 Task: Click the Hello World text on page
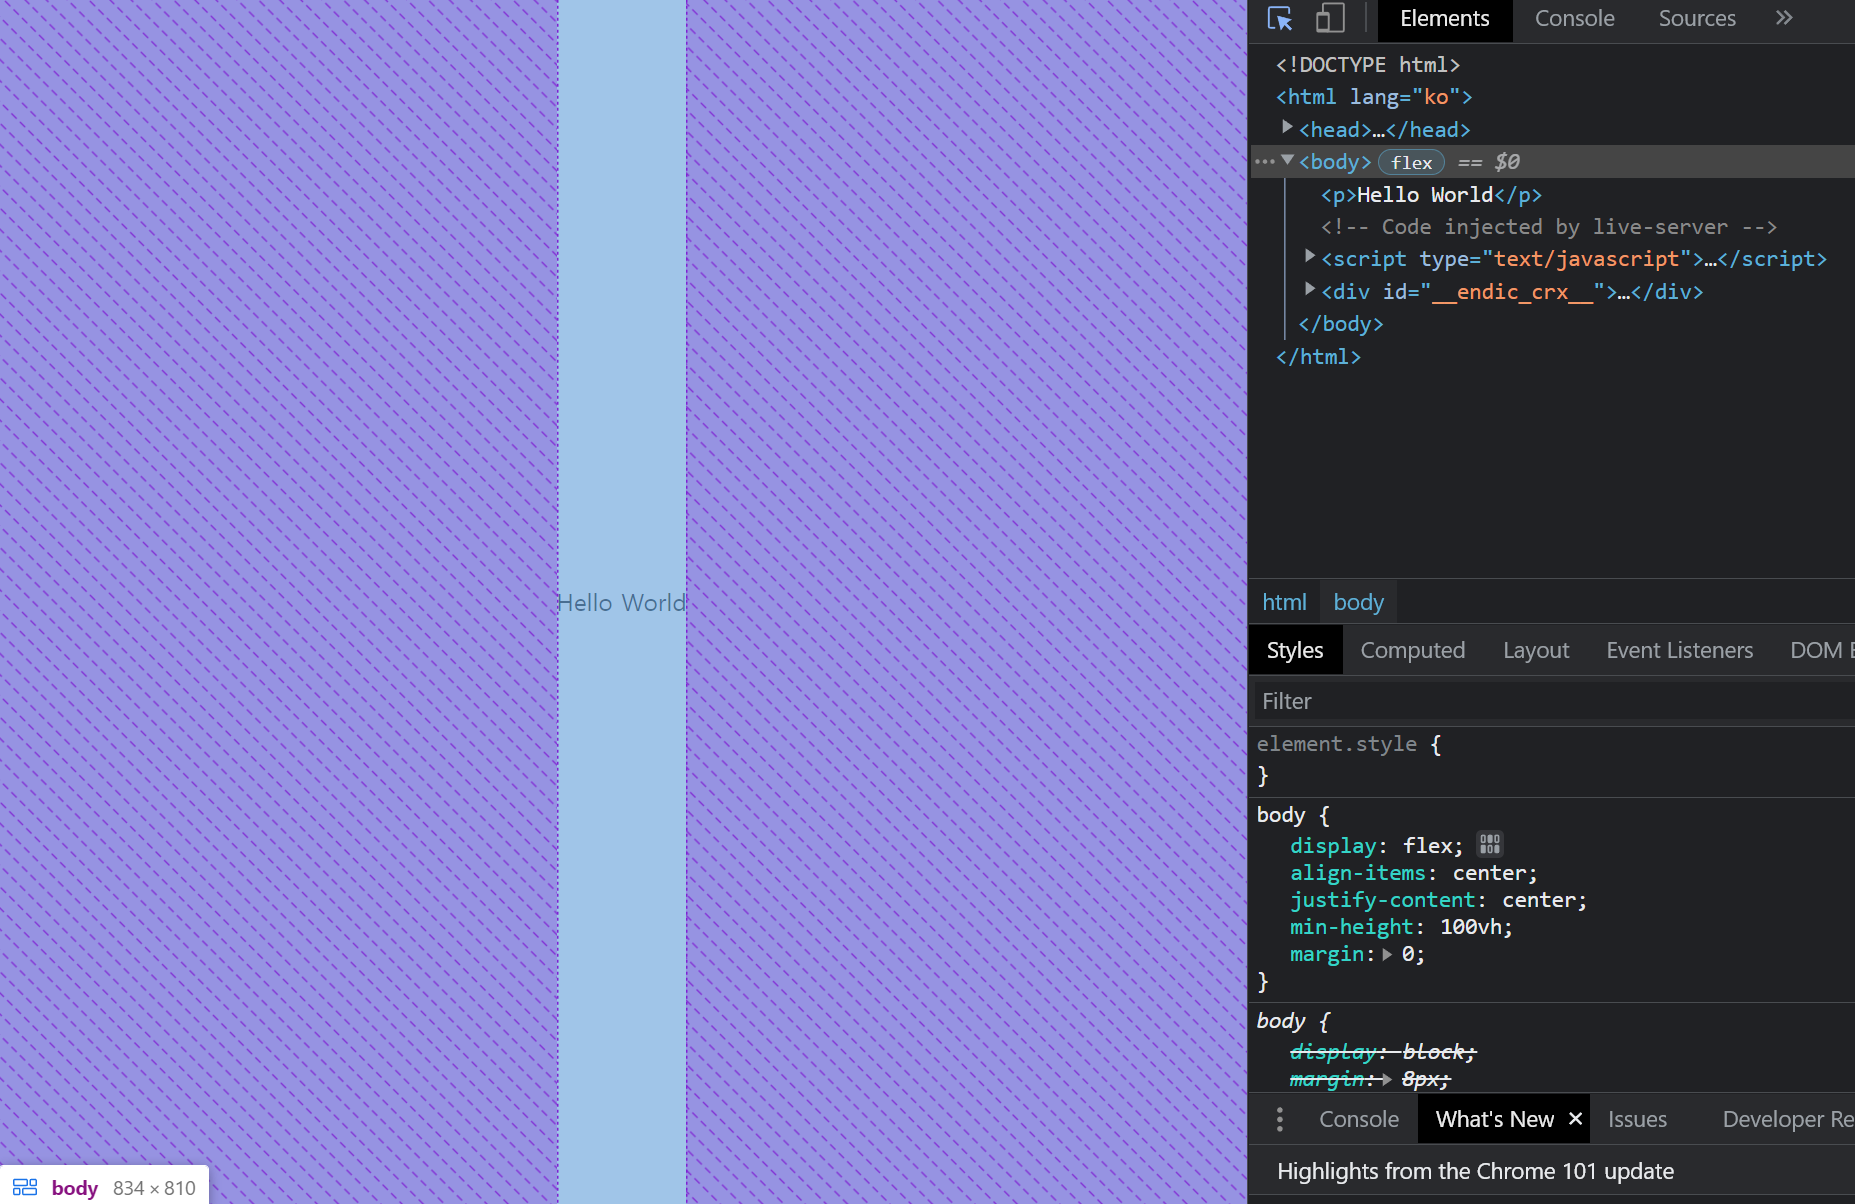point(621,603)
